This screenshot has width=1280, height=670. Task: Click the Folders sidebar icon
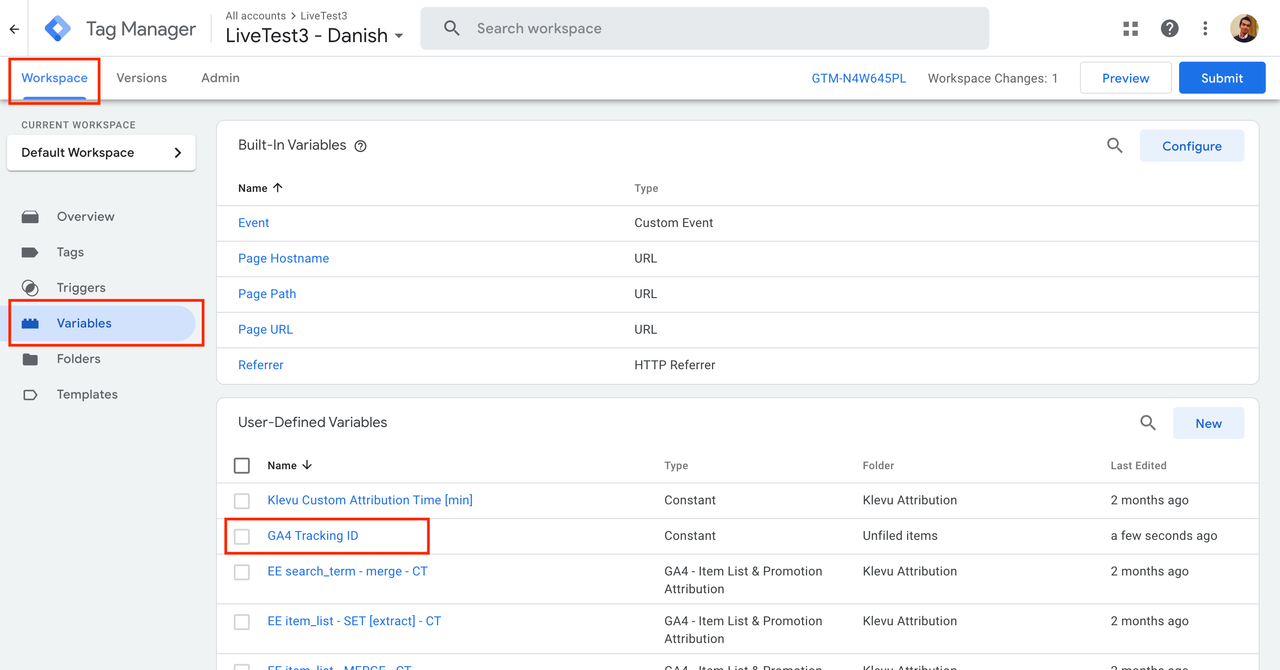(x=30, y=359)
